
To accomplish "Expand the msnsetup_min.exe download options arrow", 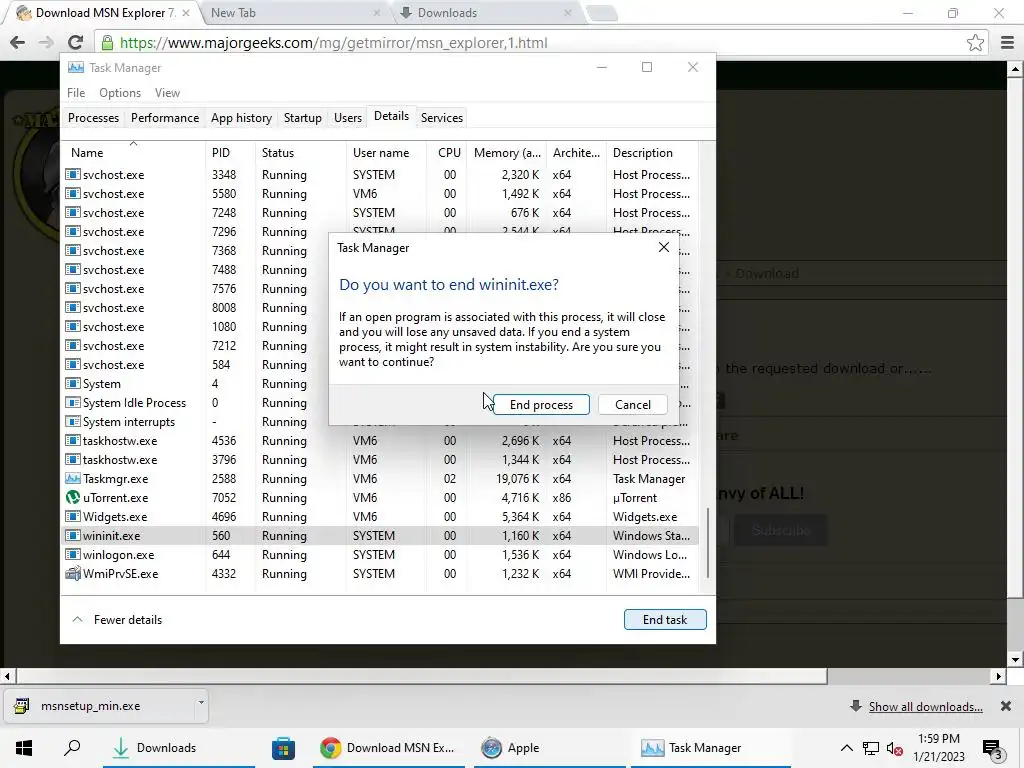I will pyautogui.click(x=200, y=703).
